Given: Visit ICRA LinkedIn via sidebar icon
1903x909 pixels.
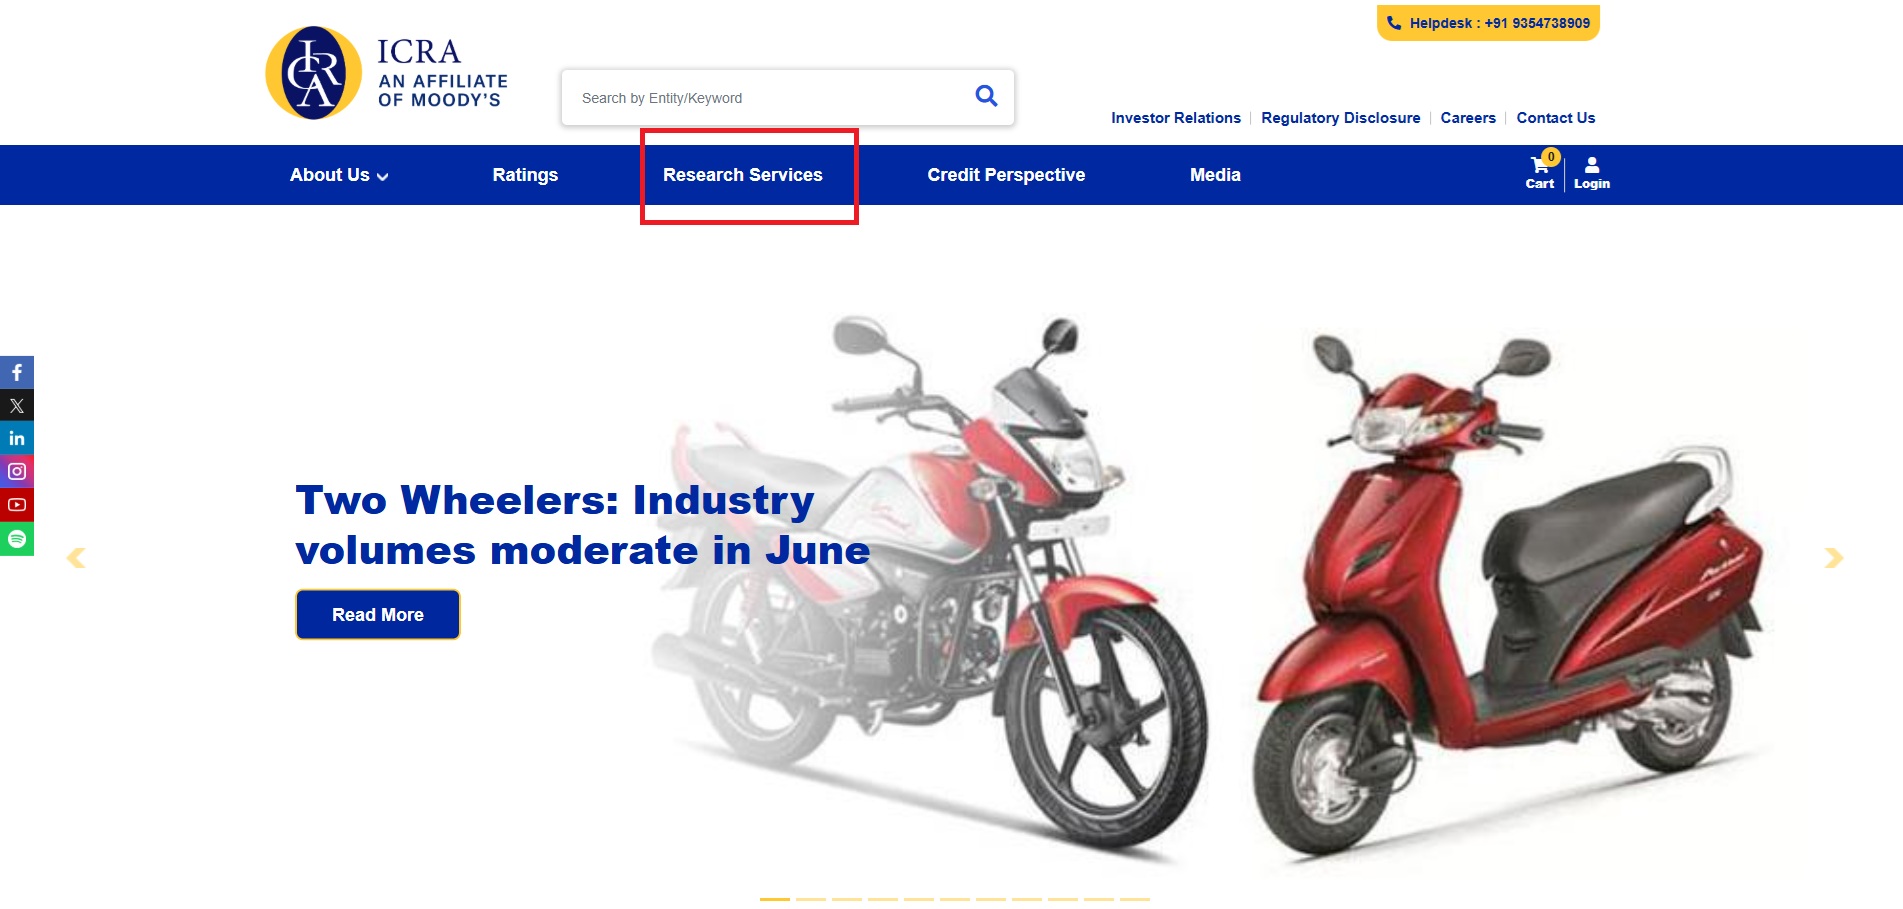Looking at the screenshot, I should [17, 438].
